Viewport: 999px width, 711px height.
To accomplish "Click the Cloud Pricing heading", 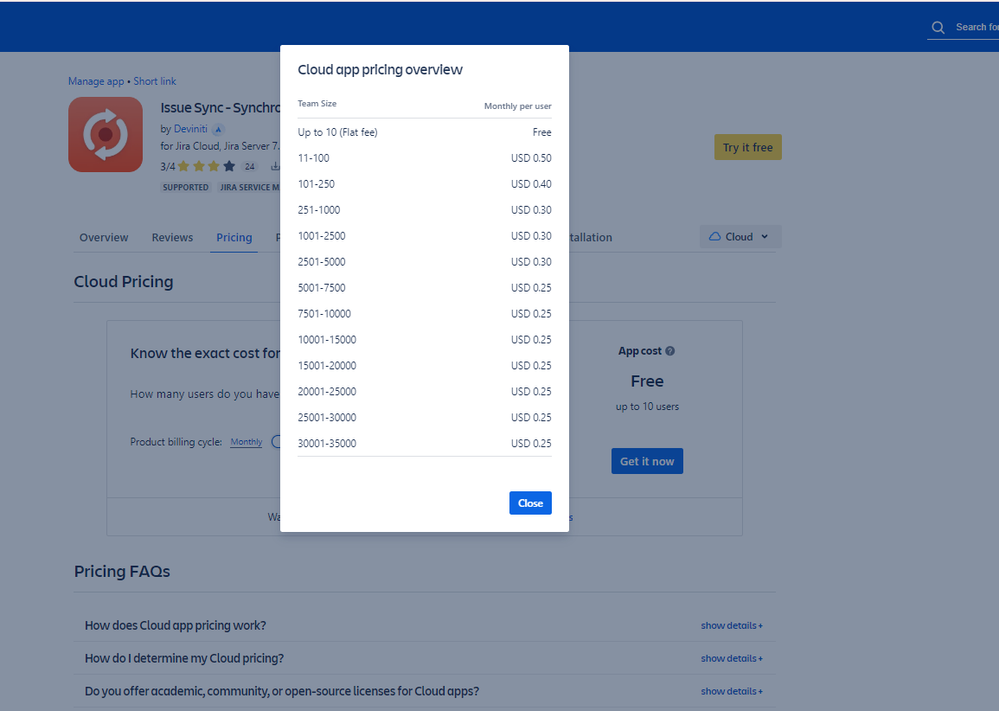I will click(123, 282).
